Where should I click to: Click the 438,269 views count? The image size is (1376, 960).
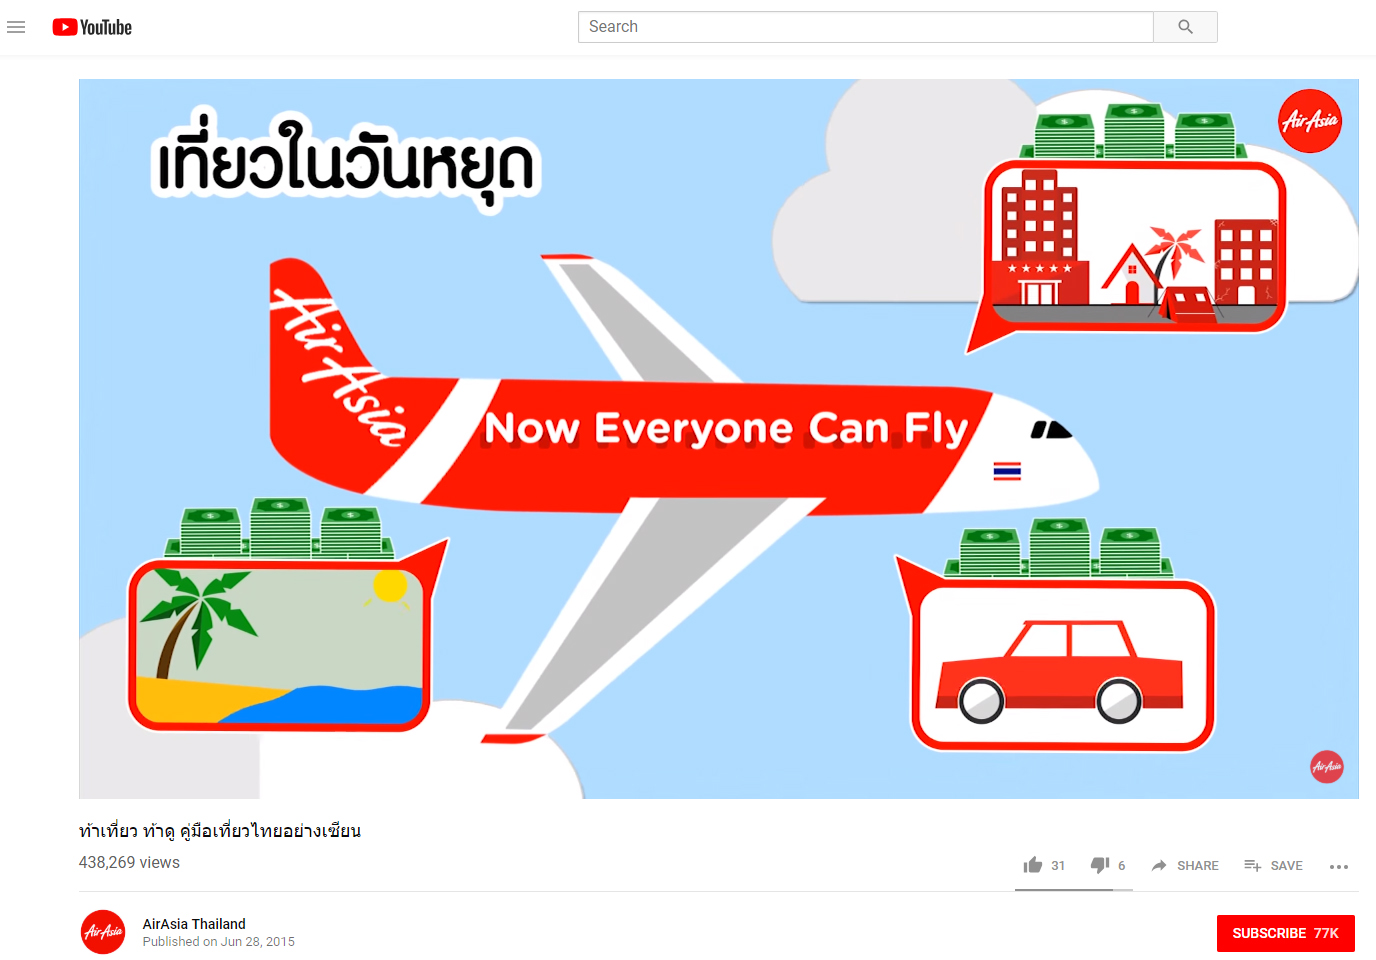pyautogui.click(x=129, y=862)
